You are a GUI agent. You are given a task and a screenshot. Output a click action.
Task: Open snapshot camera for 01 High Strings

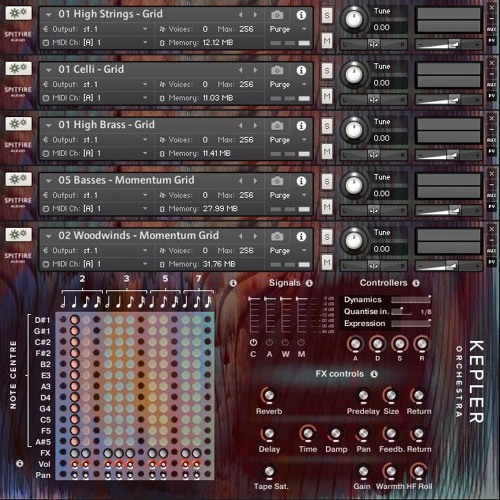(277, 15)
